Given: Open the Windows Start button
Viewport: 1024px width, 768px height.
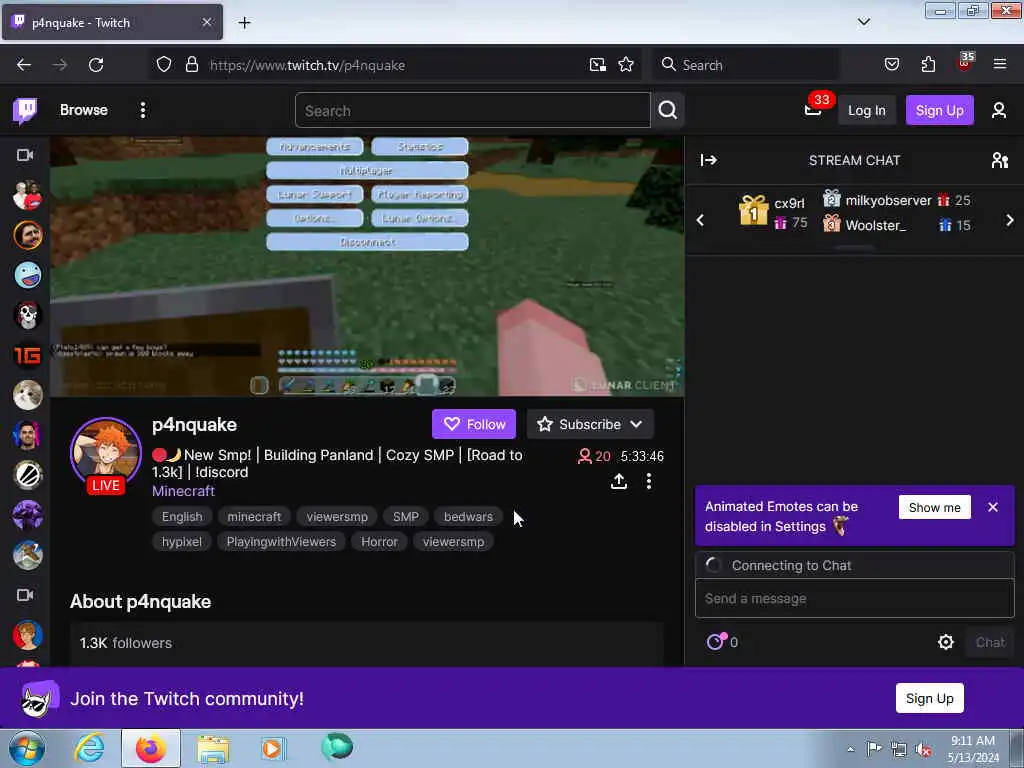Looking at the screenshot, I should tap(27, 748).
